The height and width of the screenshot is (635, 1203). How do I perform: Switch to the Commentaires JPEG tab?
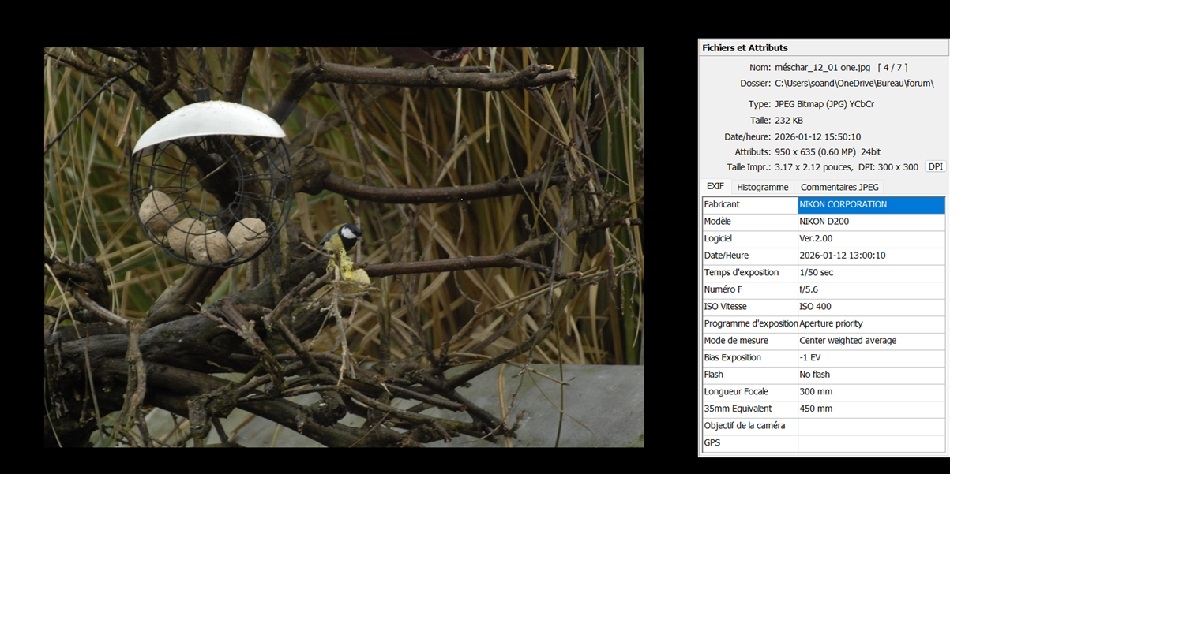click(839, 187)
